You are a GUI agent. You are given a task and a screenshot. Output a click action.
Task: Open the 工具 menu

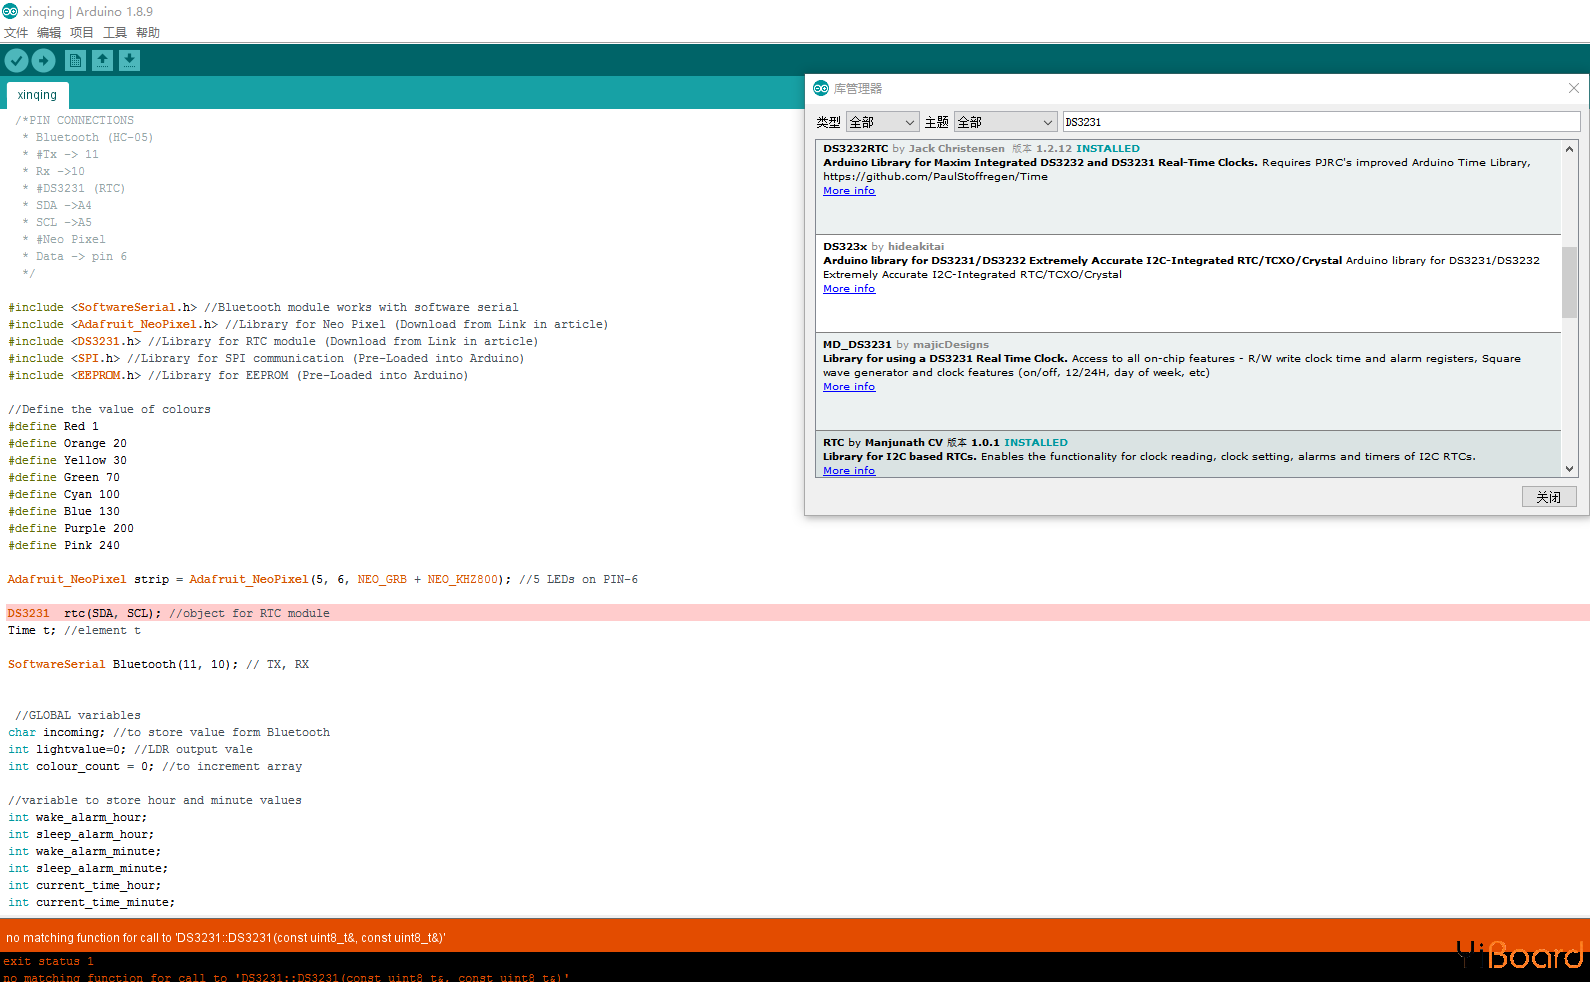tap(115, 33)
